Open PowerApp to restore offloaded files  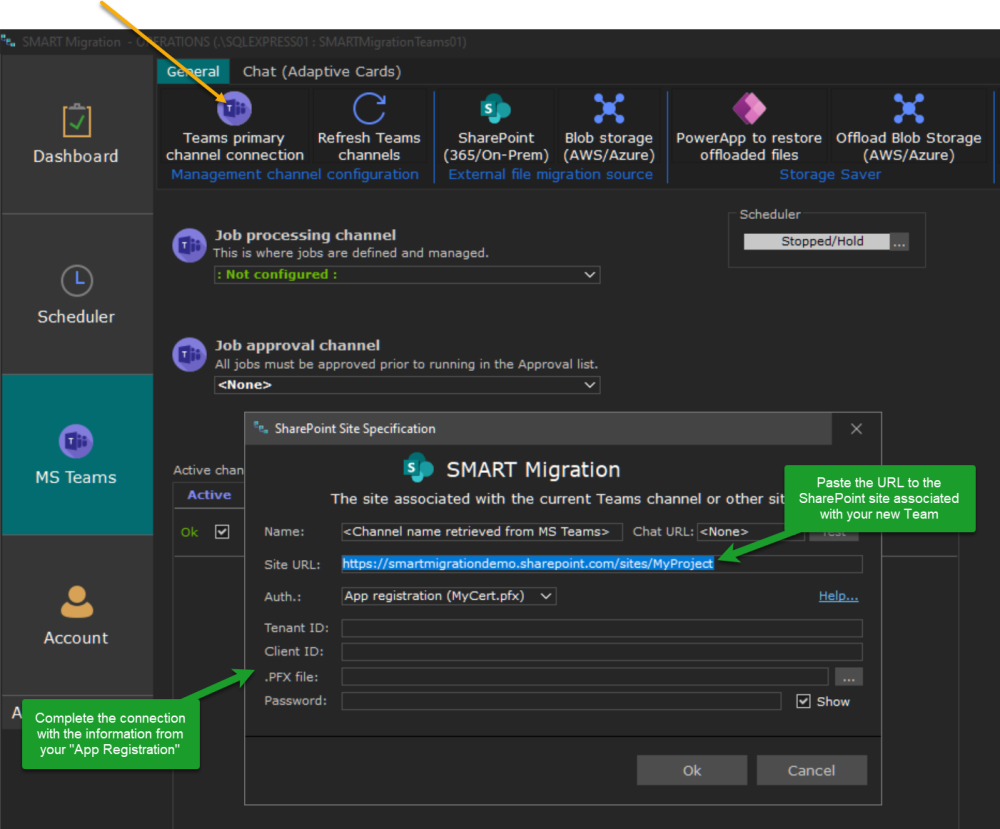tap(749, 127)
